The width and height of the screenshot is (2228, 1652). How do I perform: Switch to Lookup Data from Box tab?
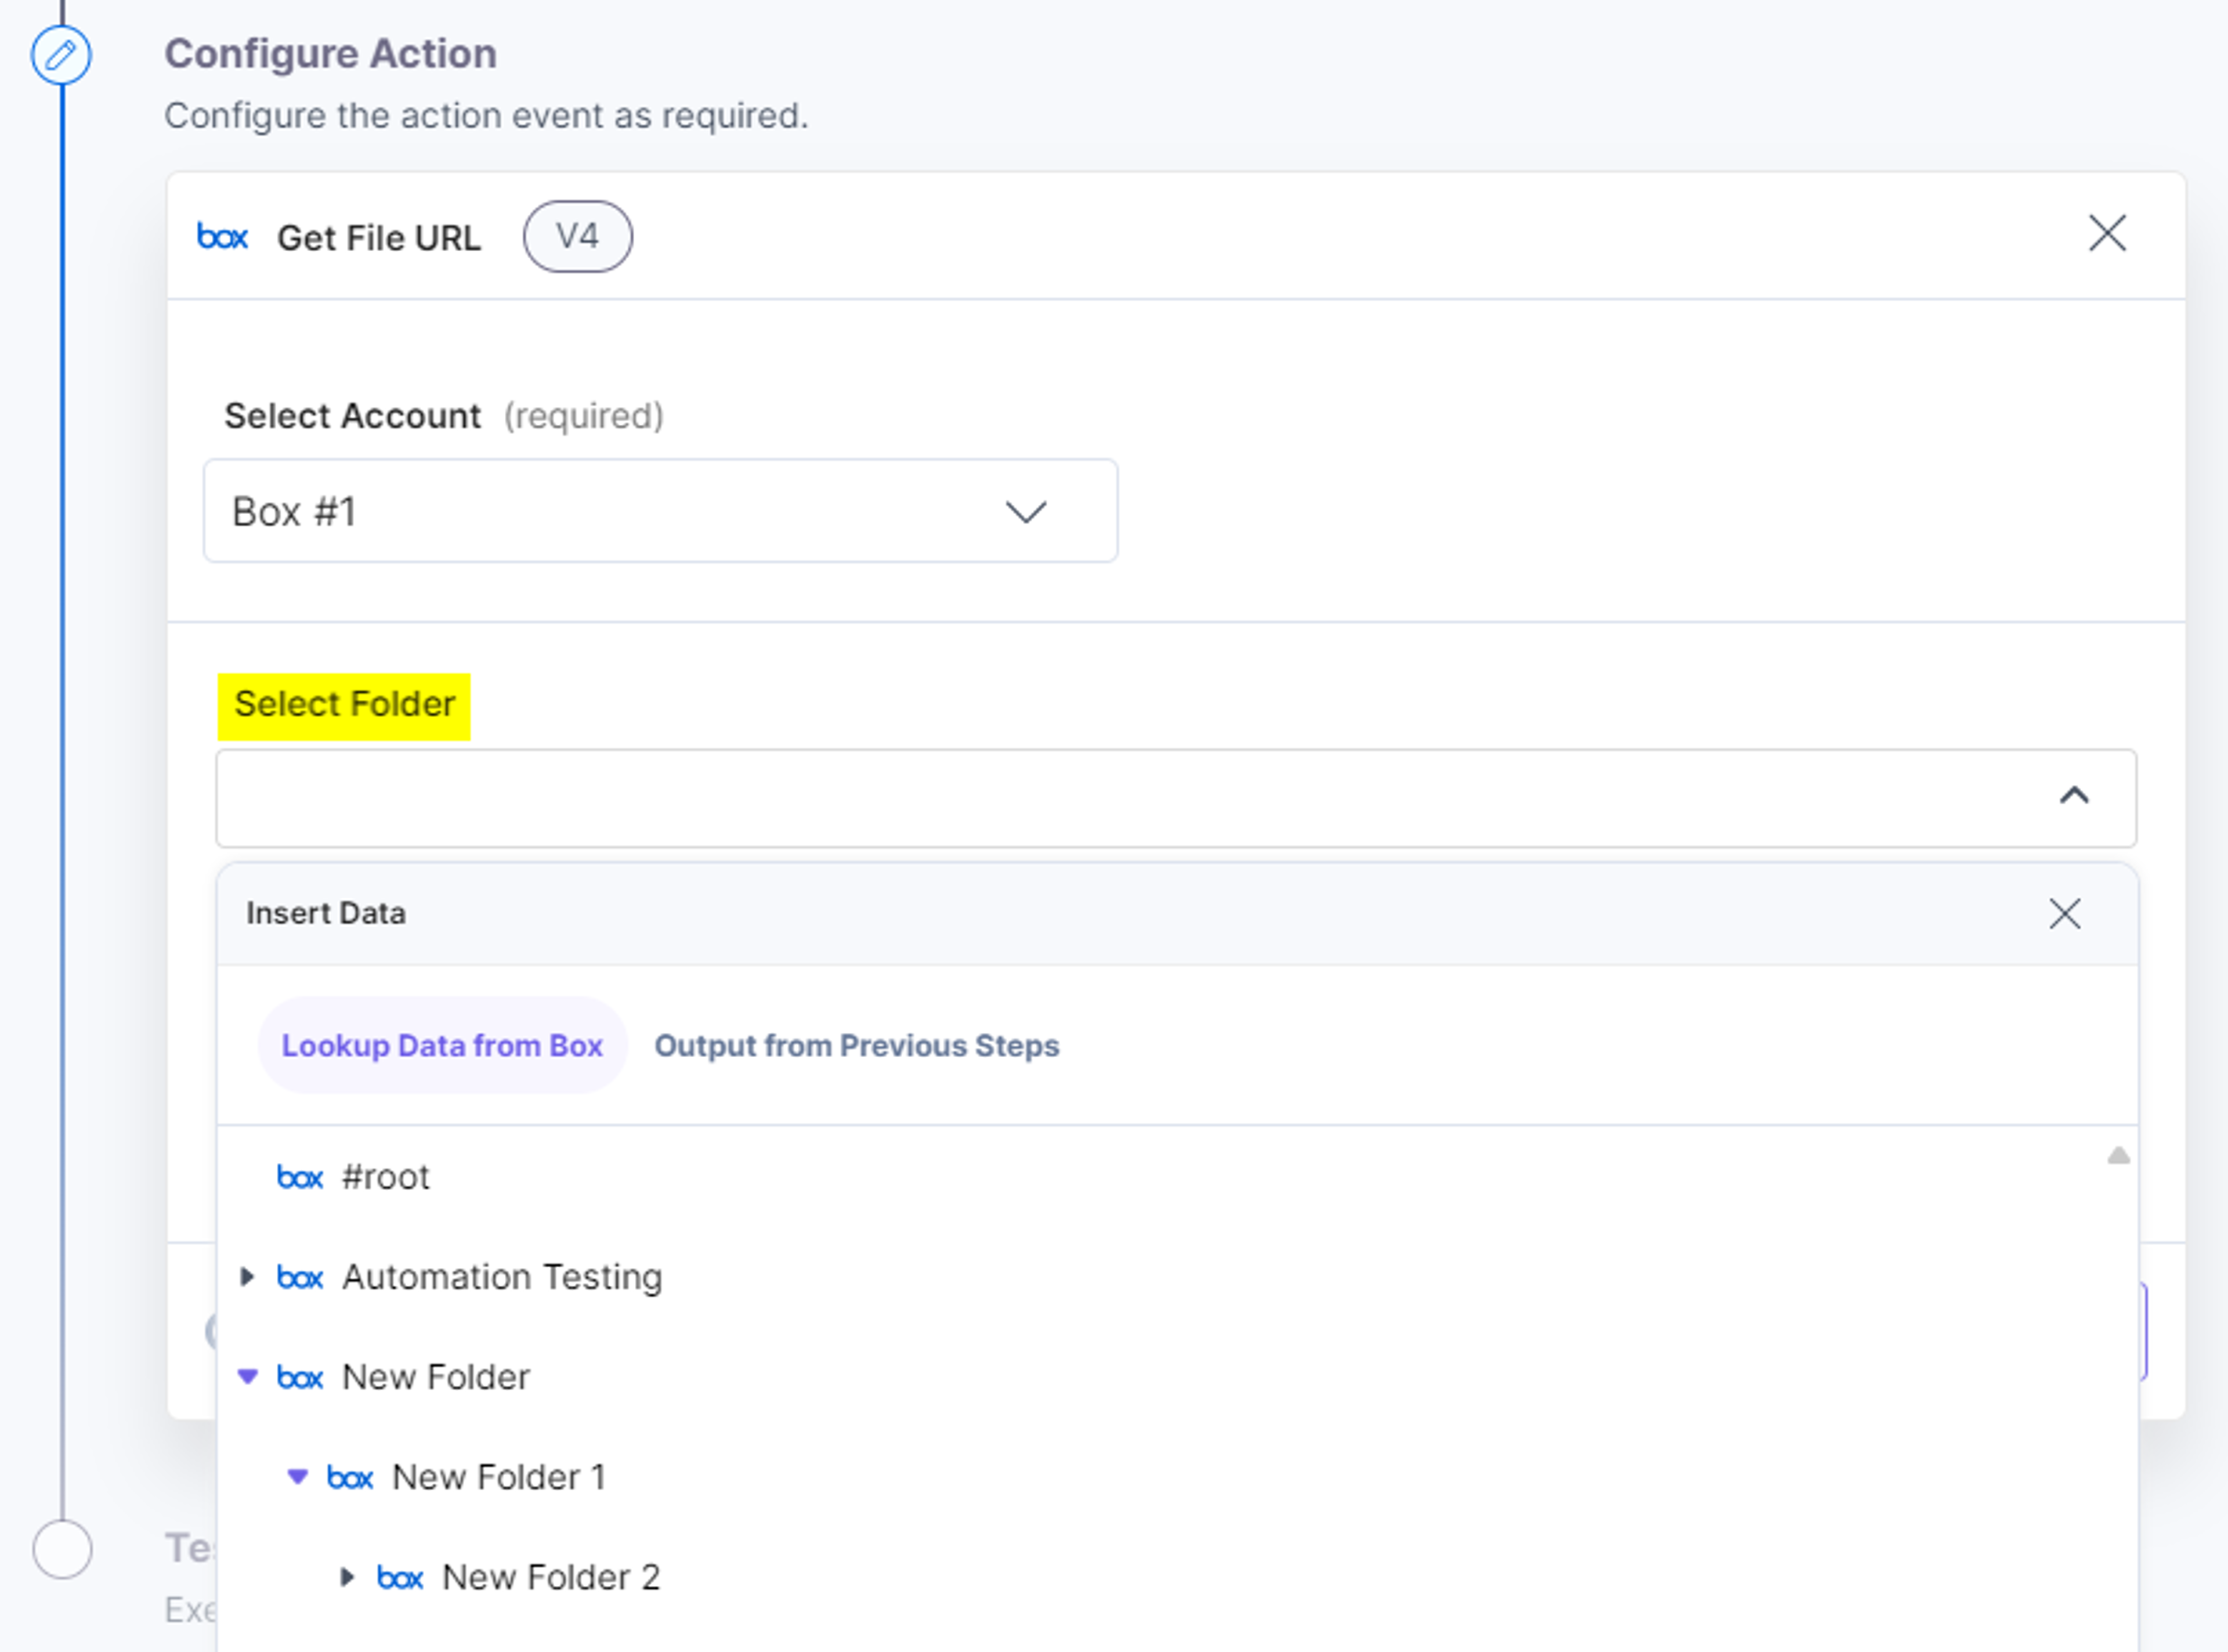pos(442,1045)
